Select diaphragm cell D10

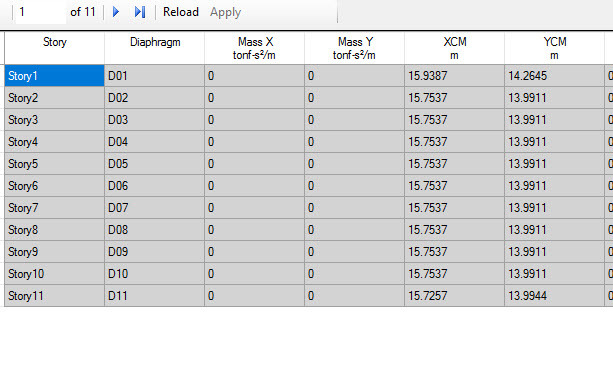(x=154, y=274)
